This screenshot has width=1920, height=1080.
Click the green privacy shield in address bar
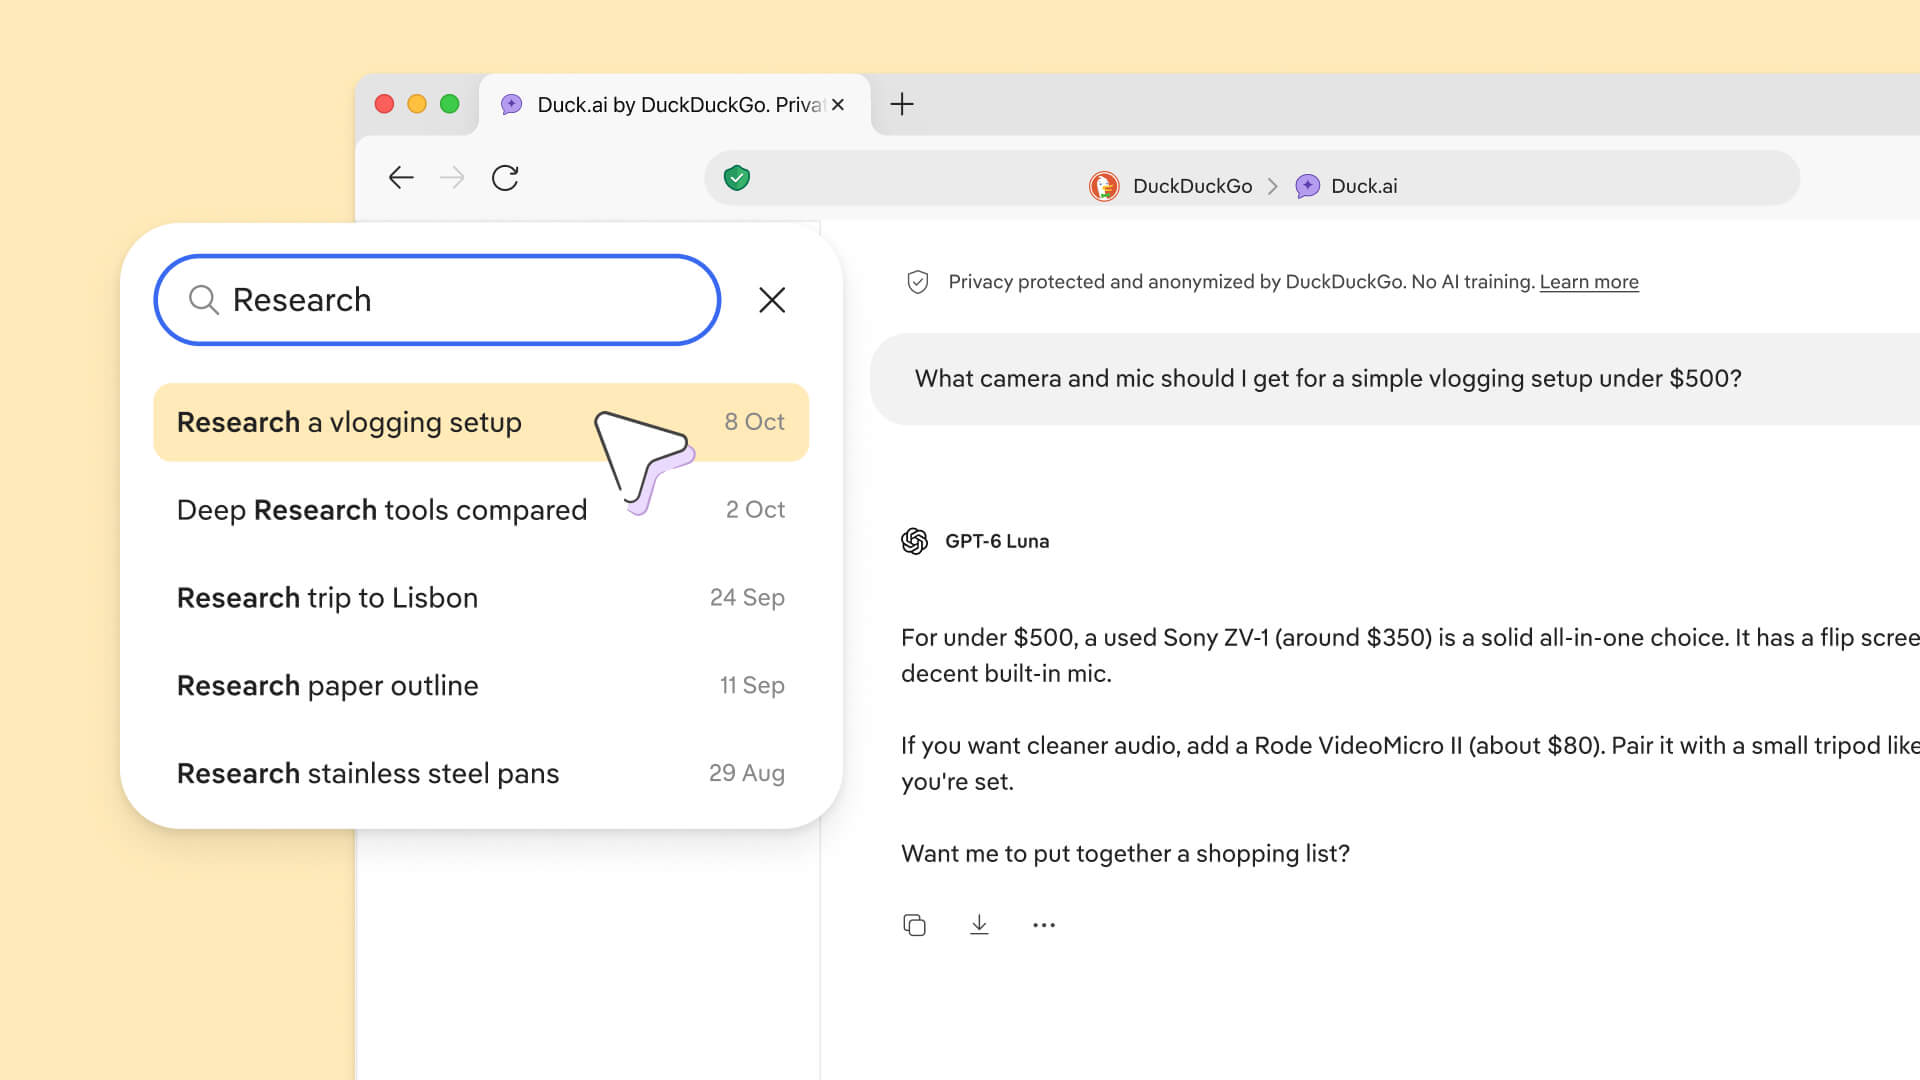click(737, 178)
